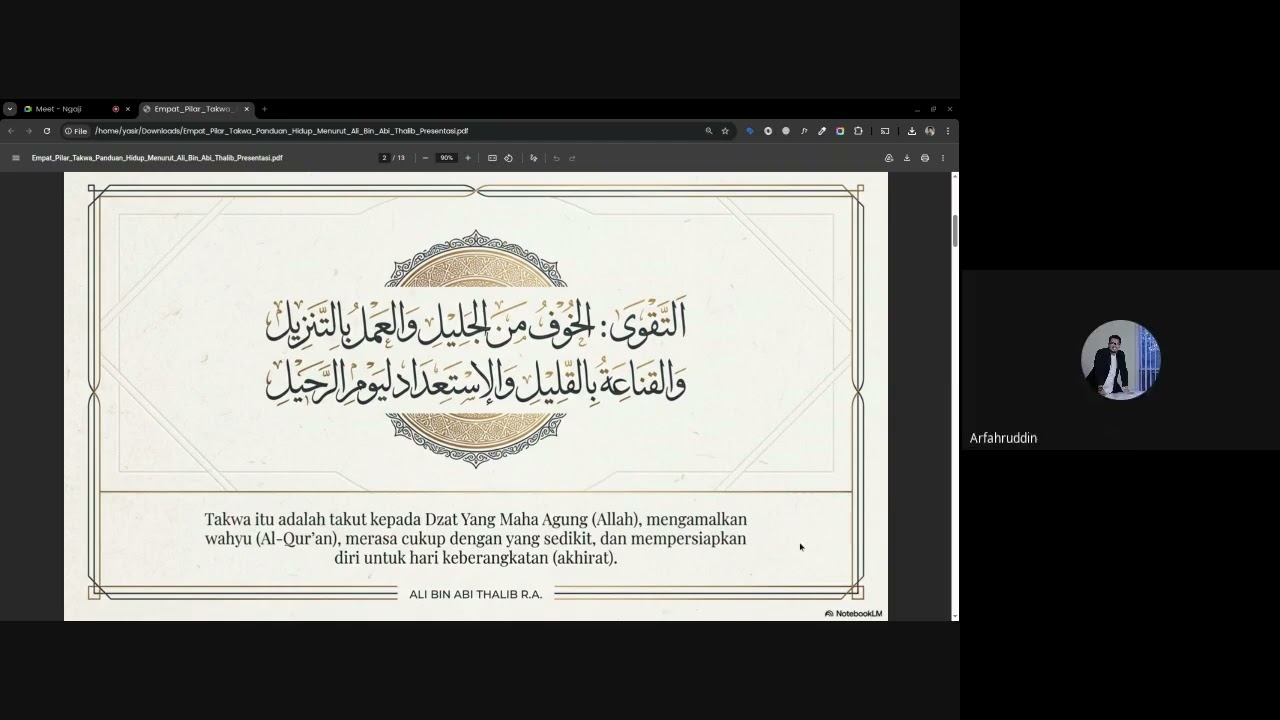
Task: Click the 90% zoom level field
Action: point(446,158)
